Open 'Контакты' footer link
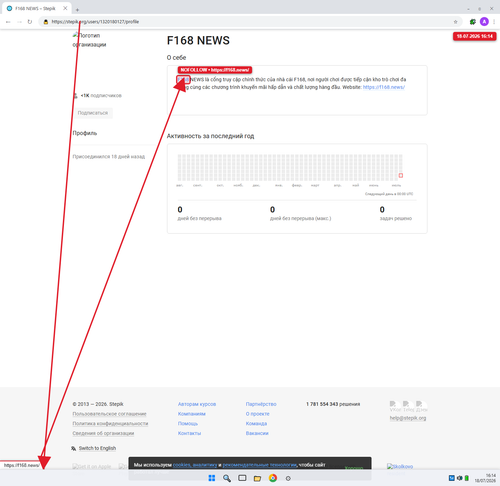 tap(189, 433)
